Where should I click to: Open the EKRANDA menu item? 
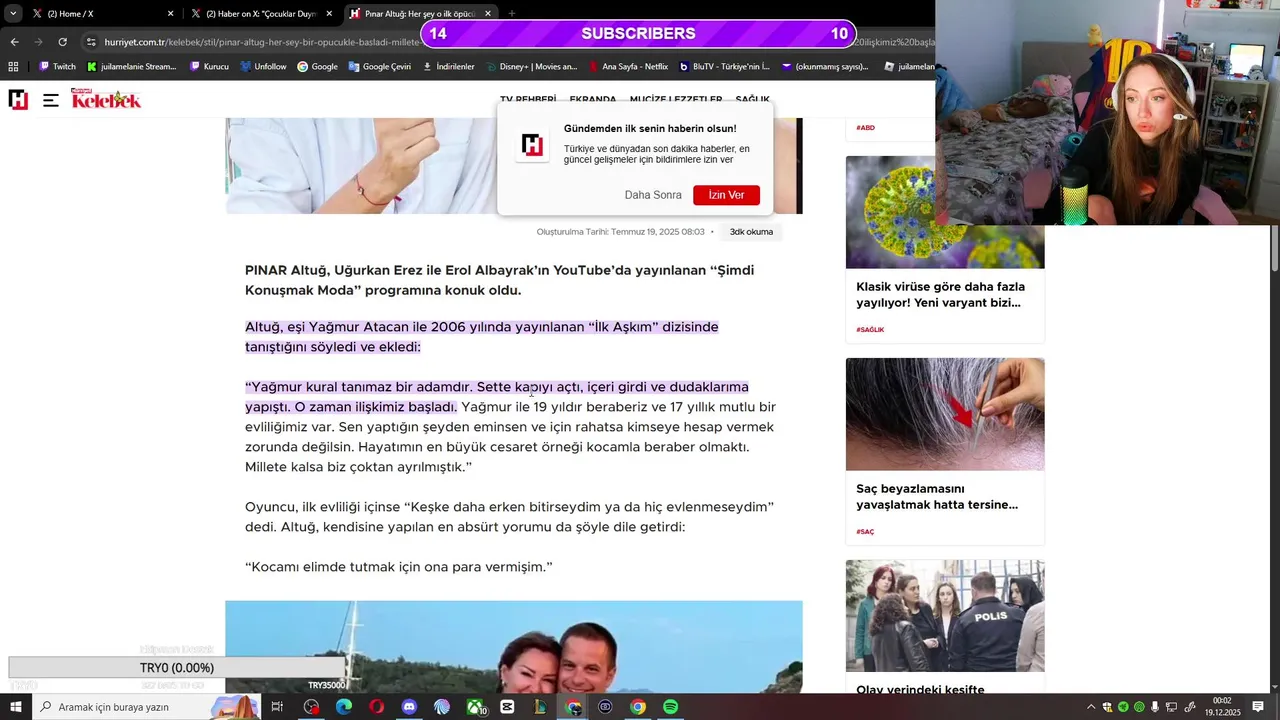(x=593, y=100)
